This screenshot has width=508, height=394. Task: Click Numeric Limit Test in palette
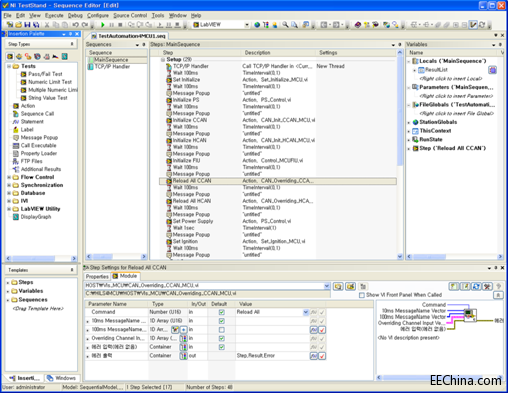50,82
